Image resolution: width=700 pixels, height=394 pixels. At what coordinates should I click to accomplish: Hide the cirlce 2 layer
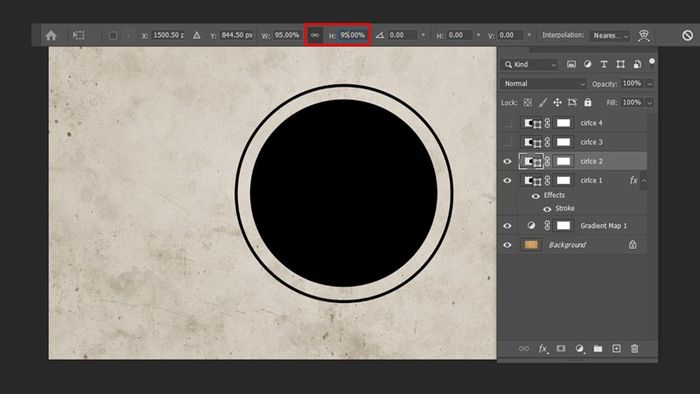[x=508, y=161]
